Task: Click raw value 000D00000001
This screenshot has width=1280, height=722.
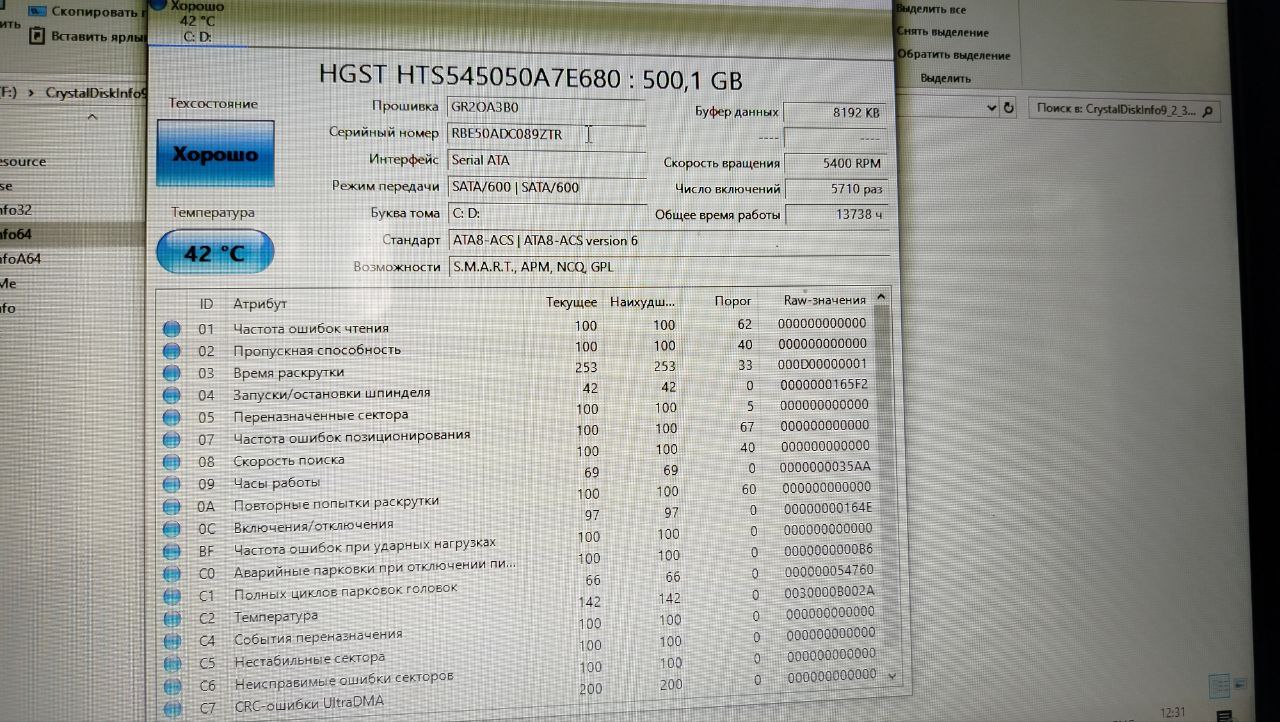Action: point(823,365)
